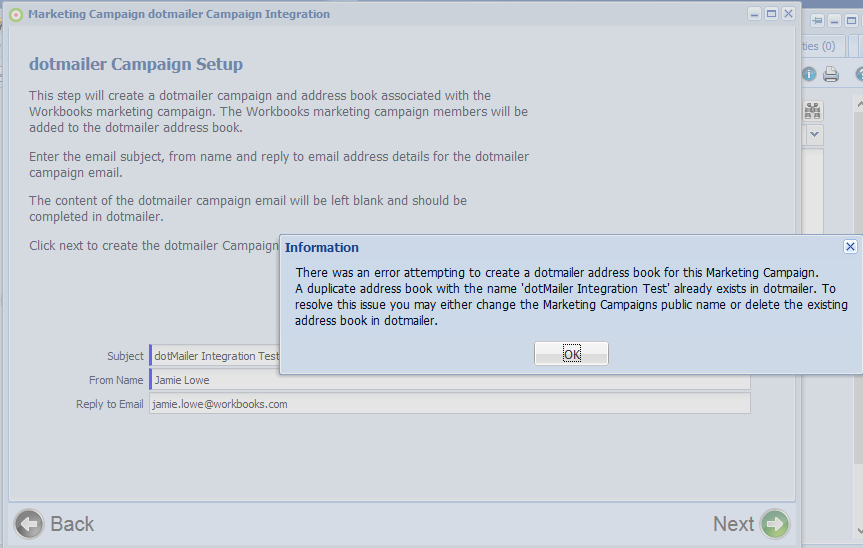Click the binoculars search icon in the background panel
Screen dimensions: 863x548
coord(813,111)
